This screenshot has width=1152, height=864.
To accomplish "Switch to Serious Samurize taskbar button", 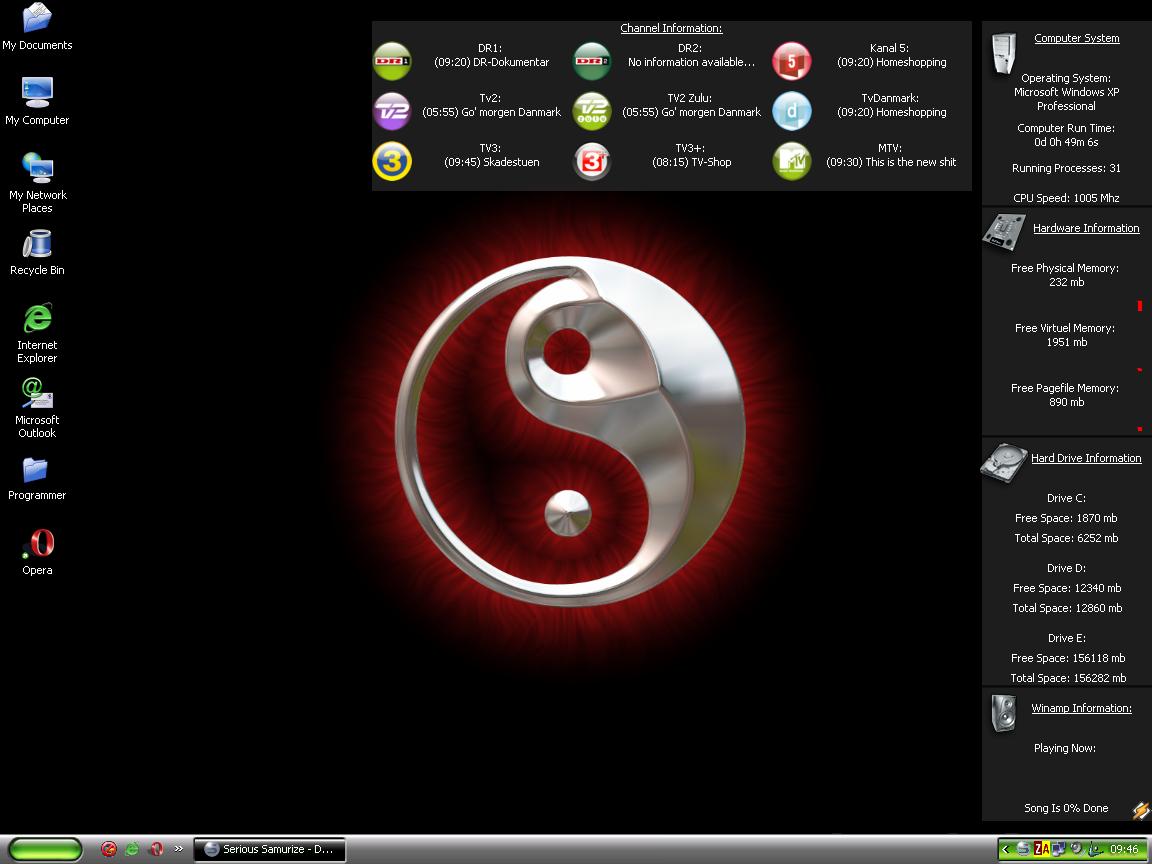I will (270, 849).
